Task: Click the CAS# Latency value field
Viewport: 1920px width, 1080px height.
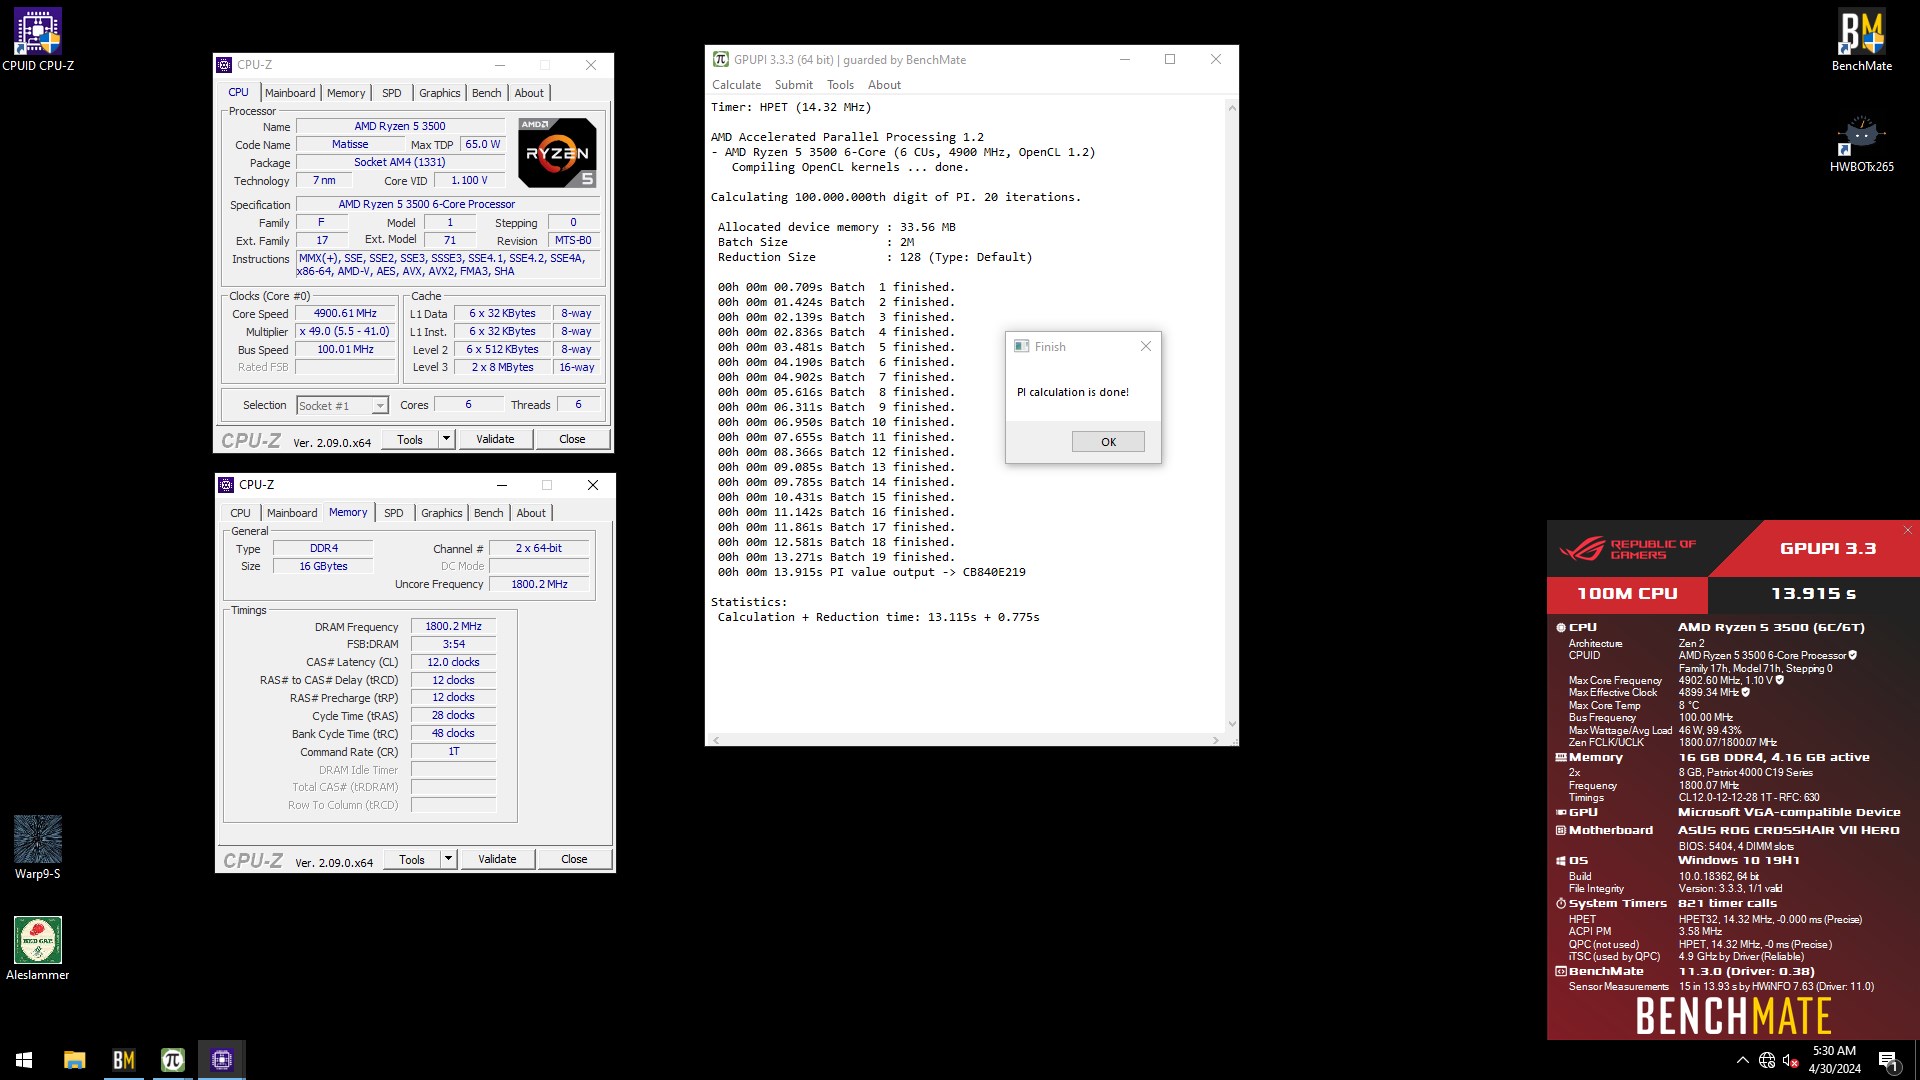Action: [x=453, y=663]
